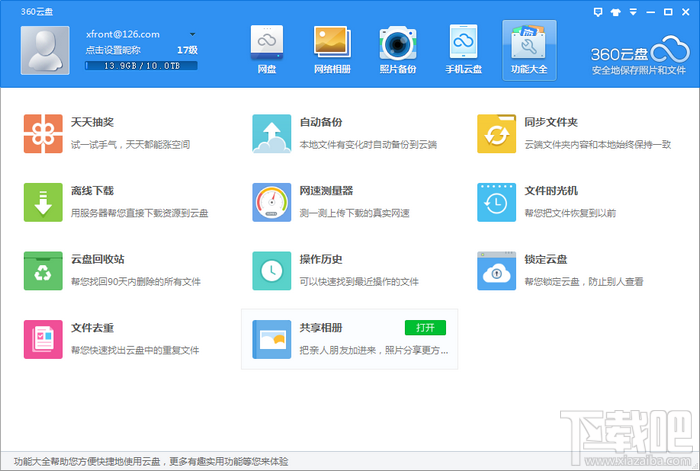Switch to the 网盘 tab
The height and width of the screenshot is (471, 700).
267,50
